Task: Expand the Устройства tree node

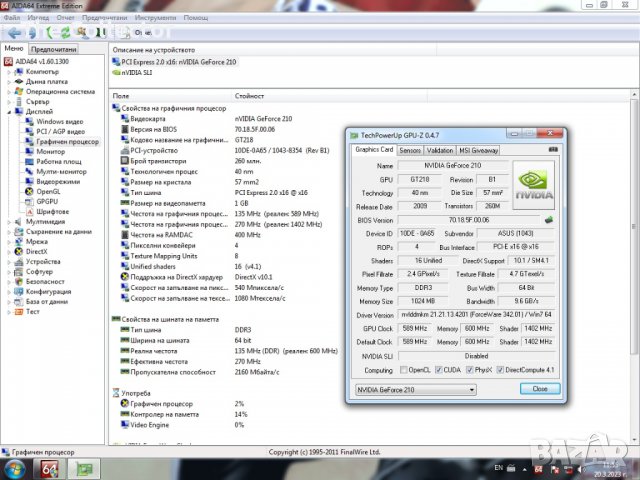Action: pyautogui.click(x=9, y=262)
